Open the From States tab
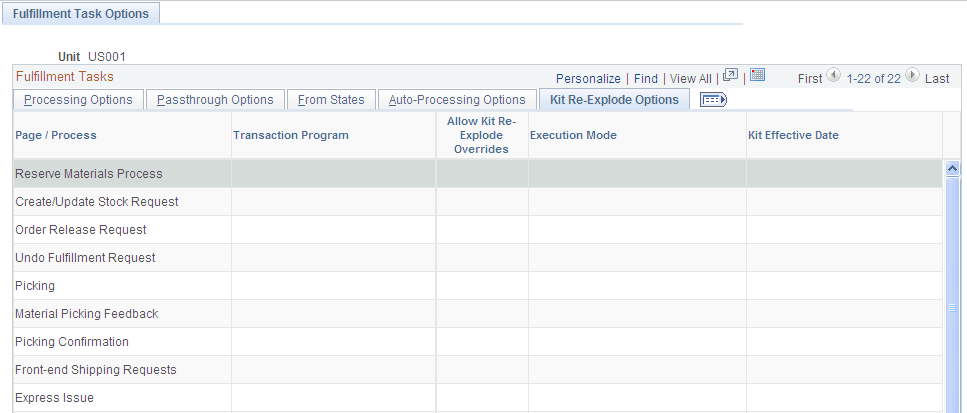Viewport: 967px width, 413px height. 331,100
